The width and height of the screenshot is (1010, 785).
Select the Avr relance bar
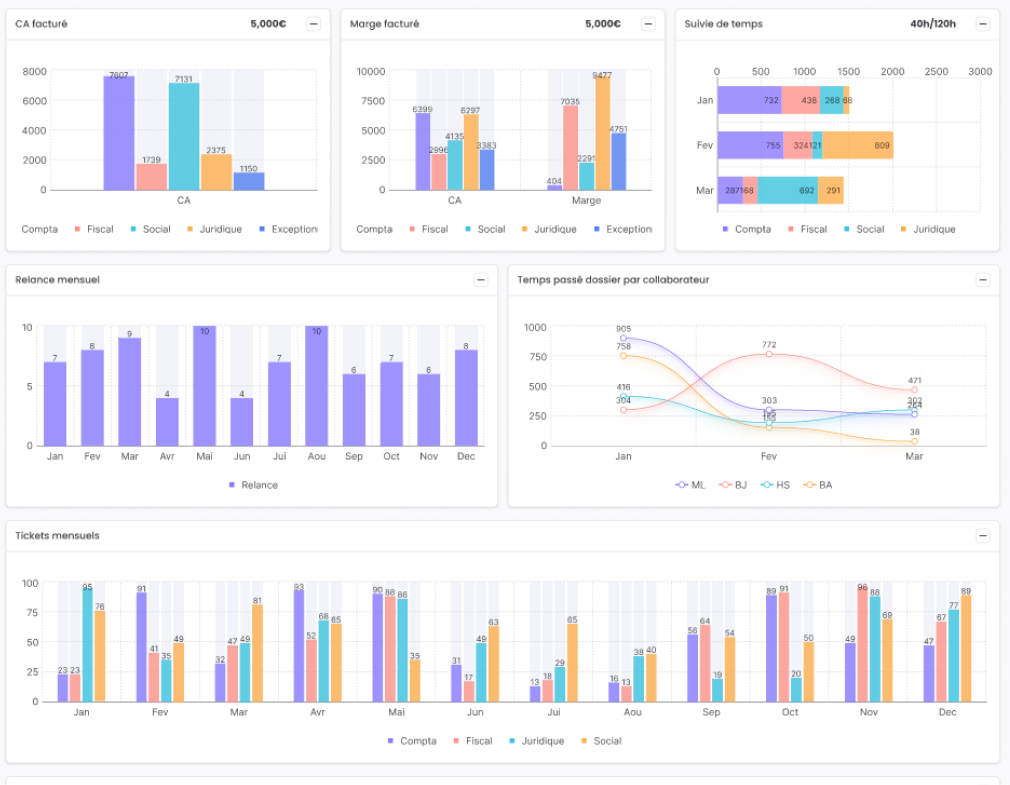coord(167,422)
